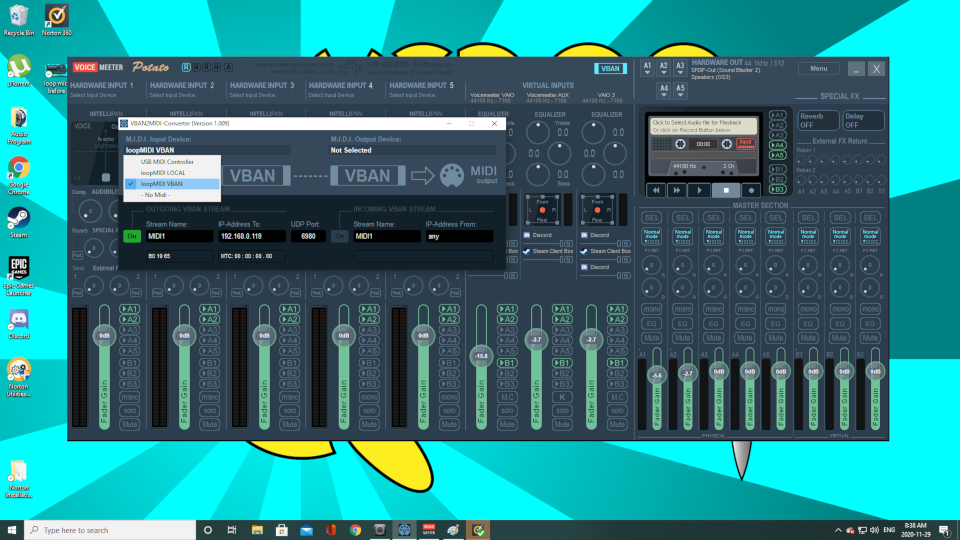This screenshot has height=540, width=960.
Task: Click SEL on master bus A1
Action: tap(651, 217)
